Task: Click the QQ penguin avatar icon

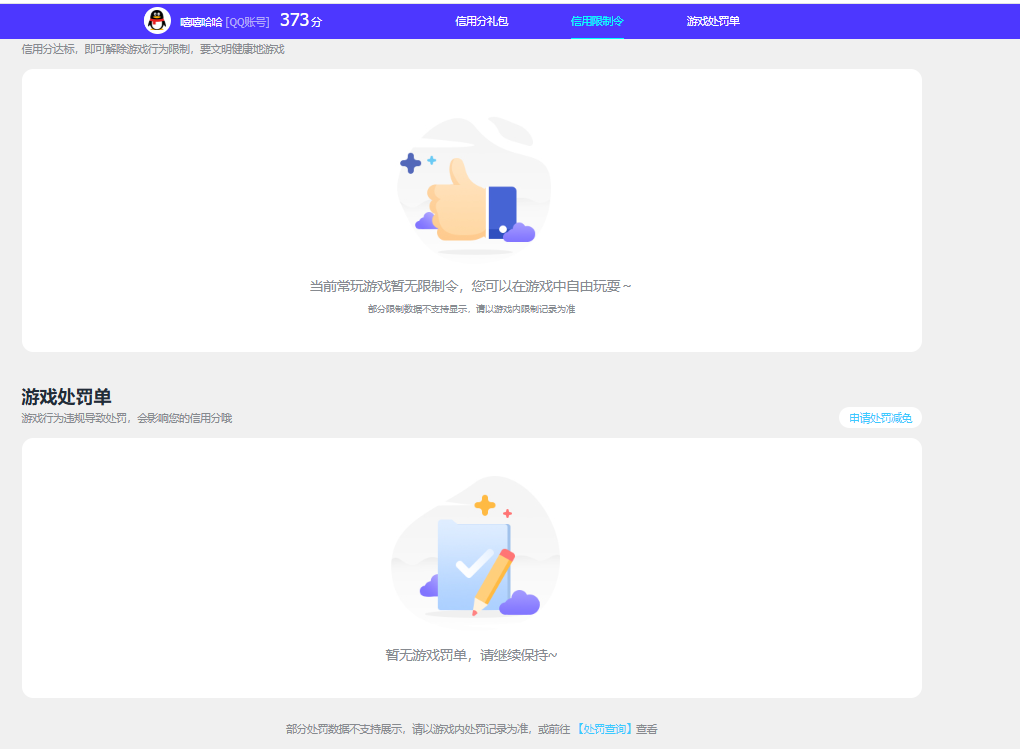Action: coord(157,21)
